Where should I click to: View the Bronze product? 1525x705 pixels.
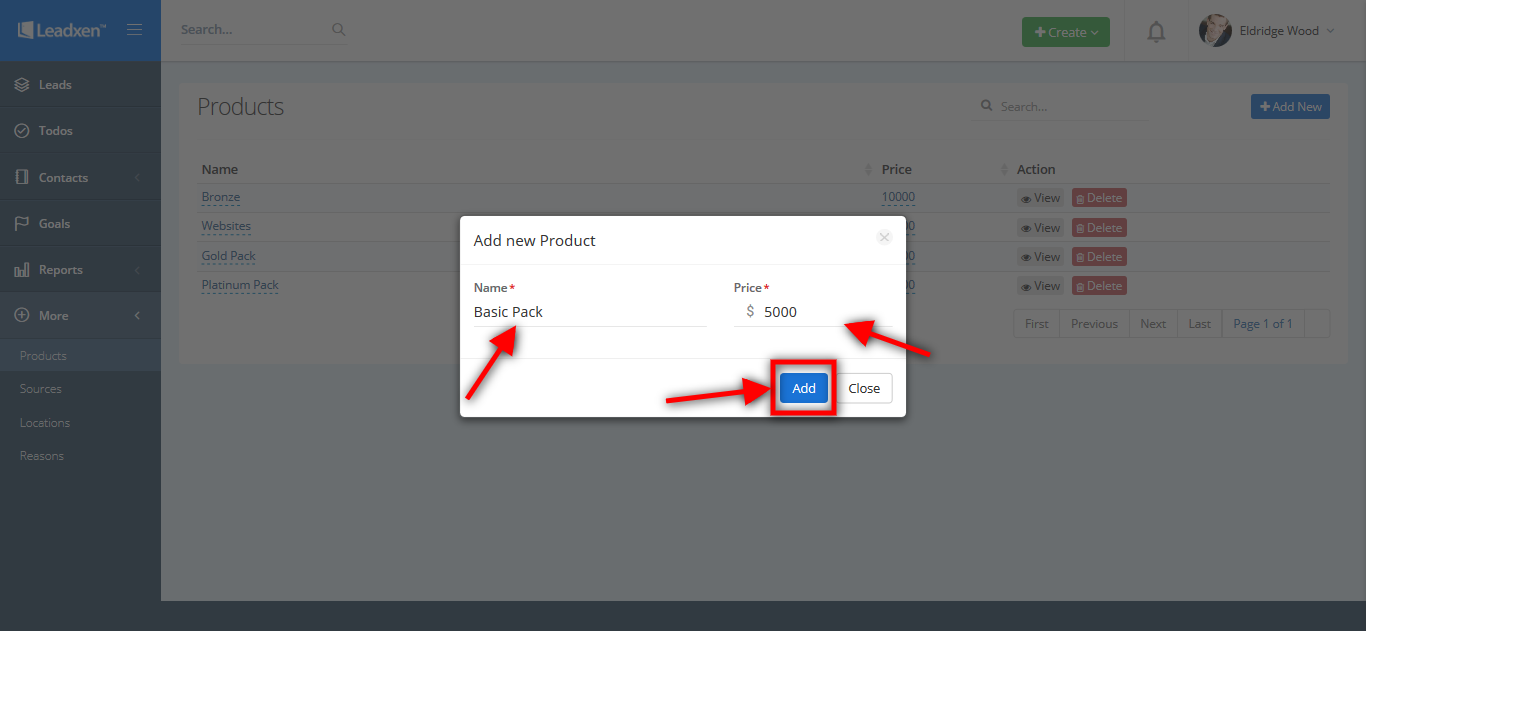pyautogui.click(x=1041, y=198)
